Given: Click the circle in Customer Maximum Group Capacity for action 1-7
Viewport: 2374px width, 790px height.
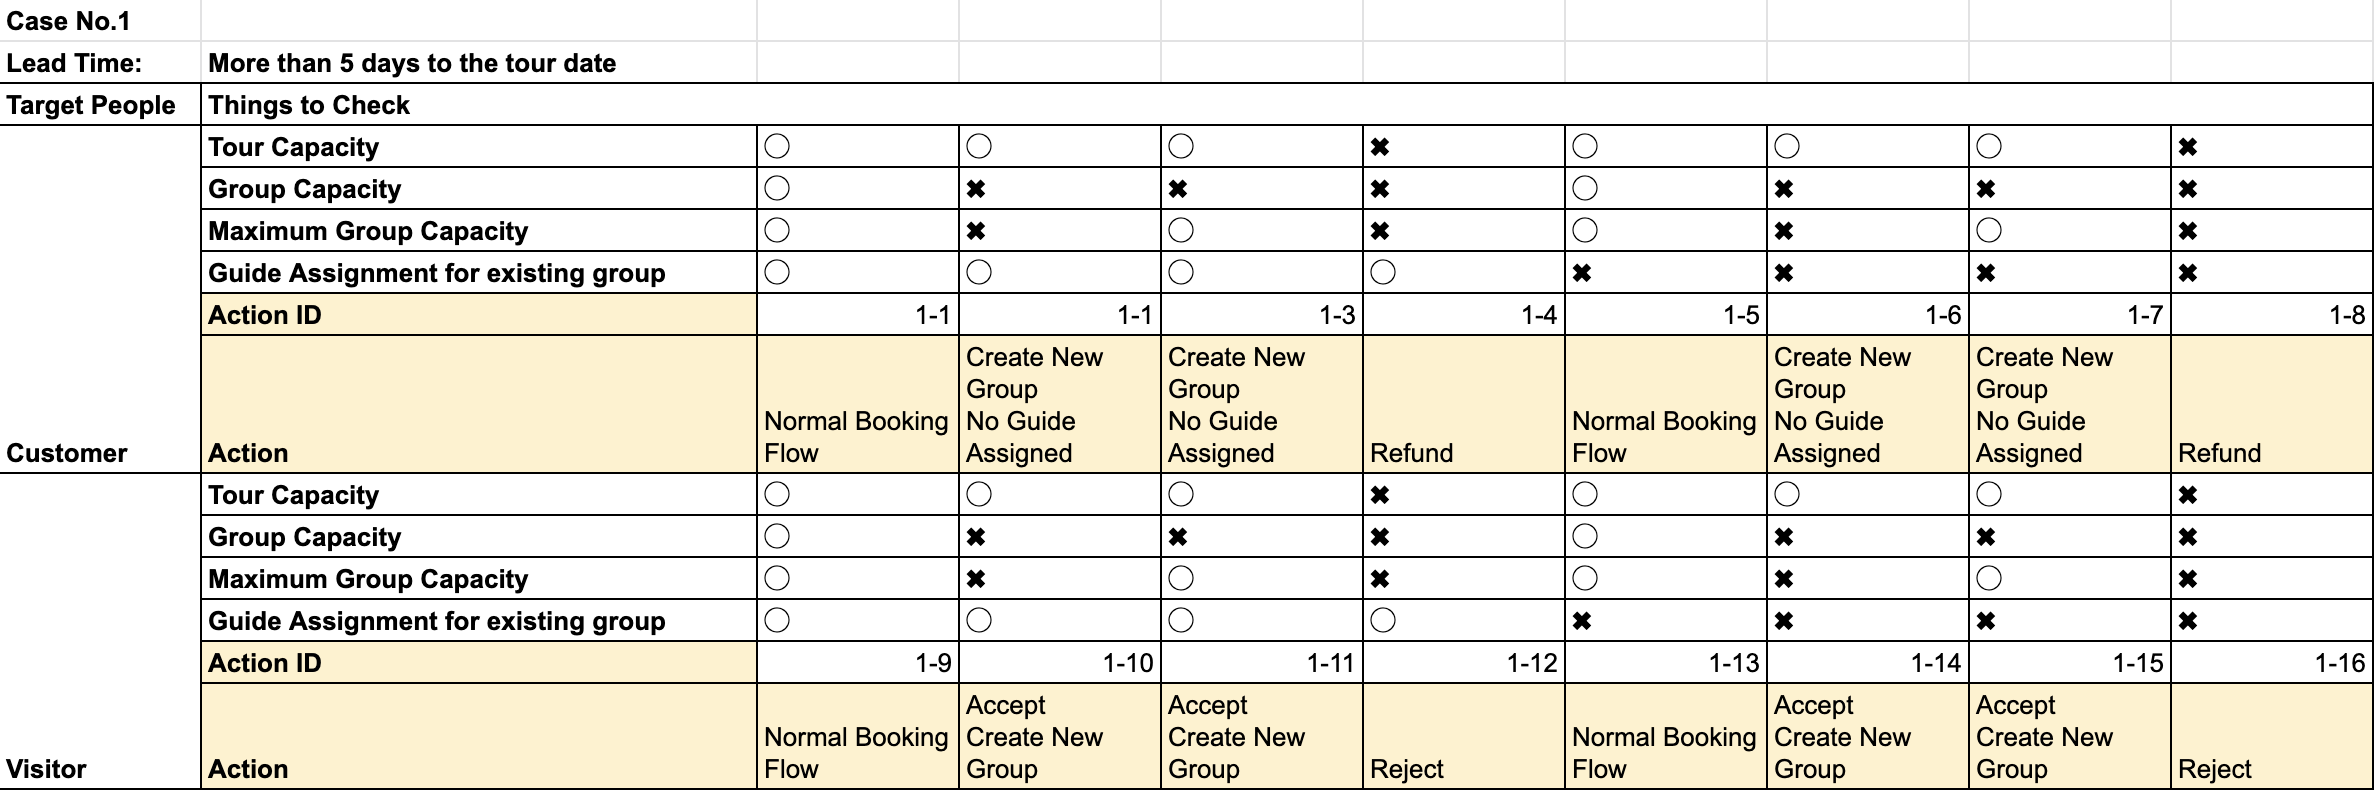Looking at the screenshot, I should [x=1989, y=231].
